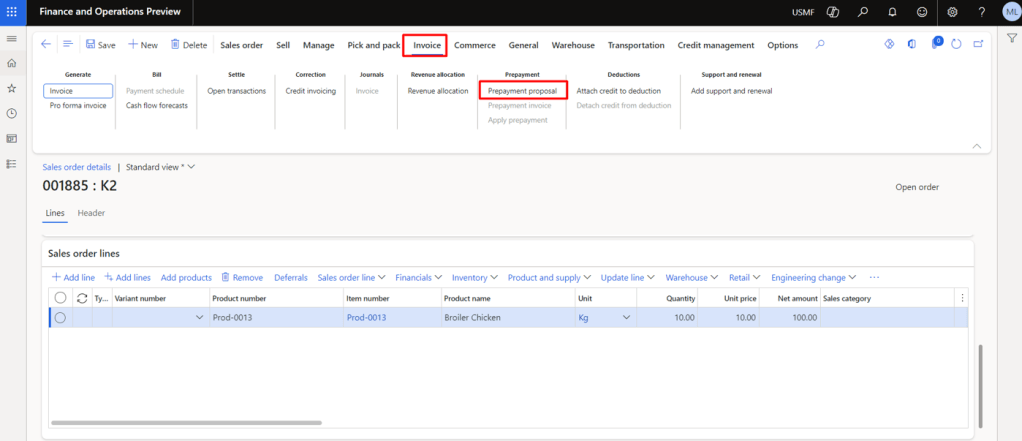Click the help question mark icon
1022x441 pixels.
click(x=982, y=12)
